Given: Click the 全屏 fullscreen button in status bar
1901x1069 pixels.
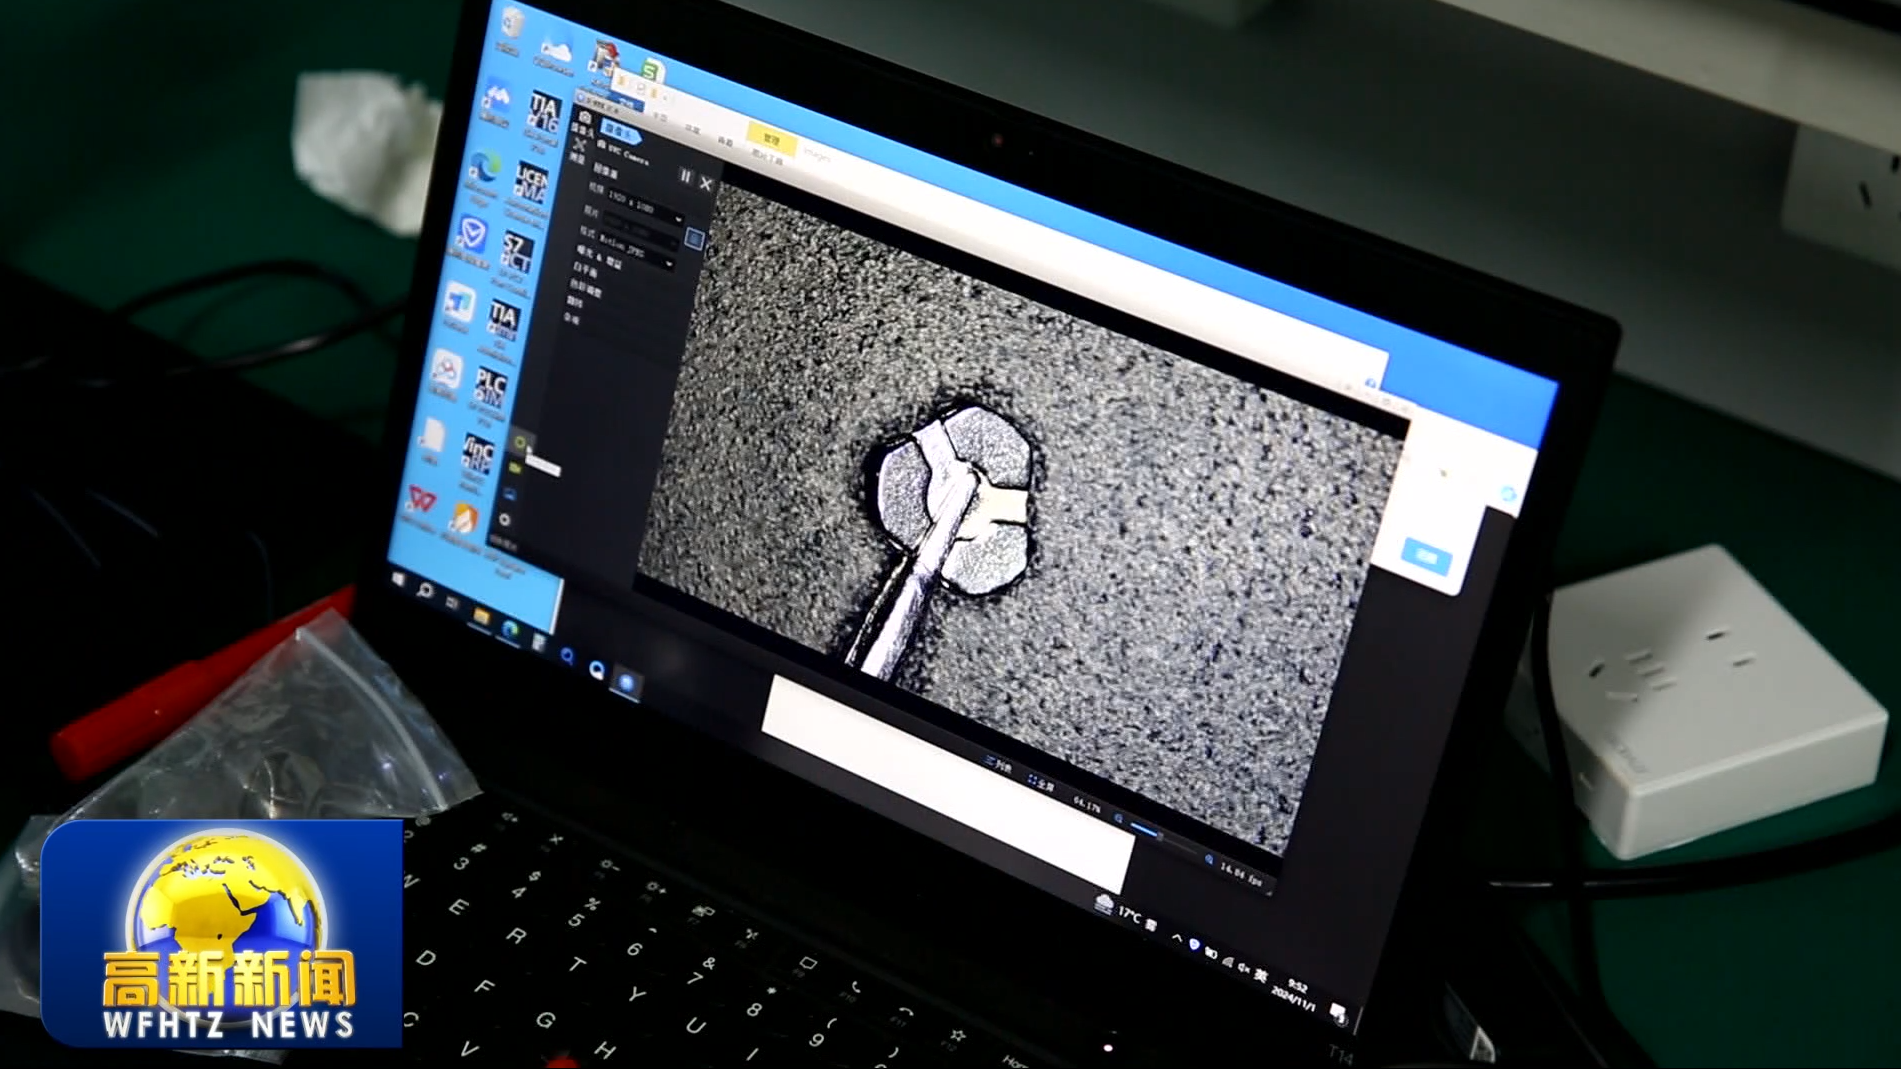Looking at the screenshot, I should (1041, 785).
